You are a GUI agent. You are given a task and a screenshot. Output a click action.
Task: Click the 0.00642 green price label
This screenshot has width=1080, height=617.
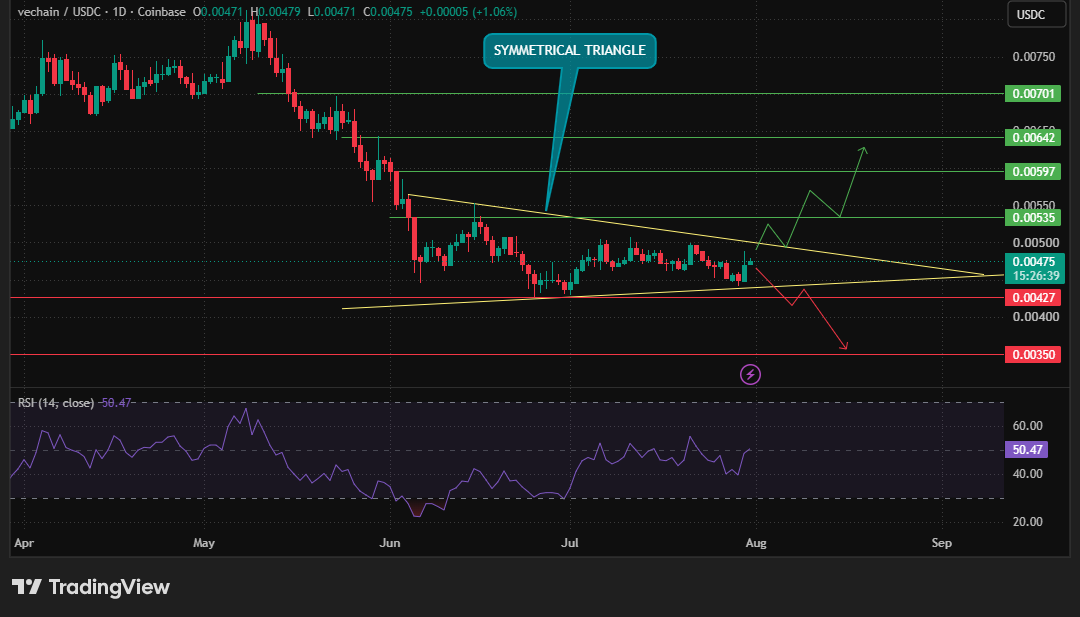pyautogui.click(x=1032, y=138)
